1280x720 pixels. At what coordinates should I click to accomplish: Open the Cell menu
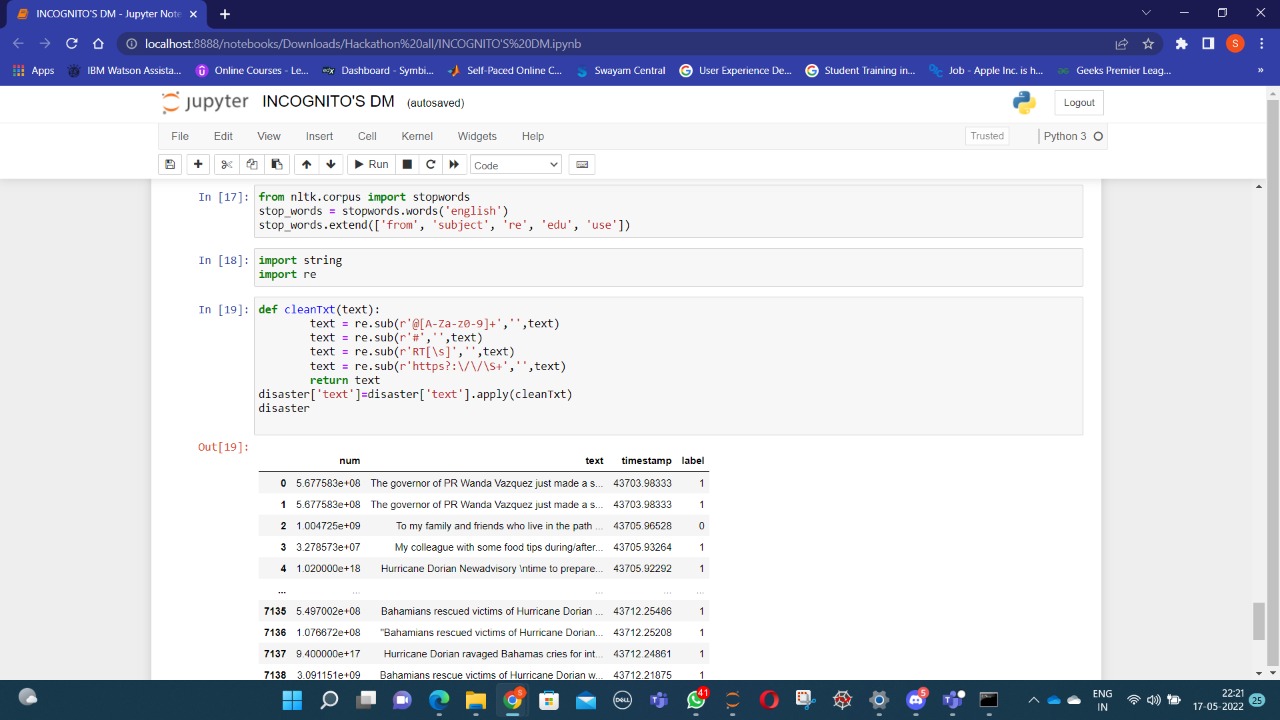pos(367,136)
